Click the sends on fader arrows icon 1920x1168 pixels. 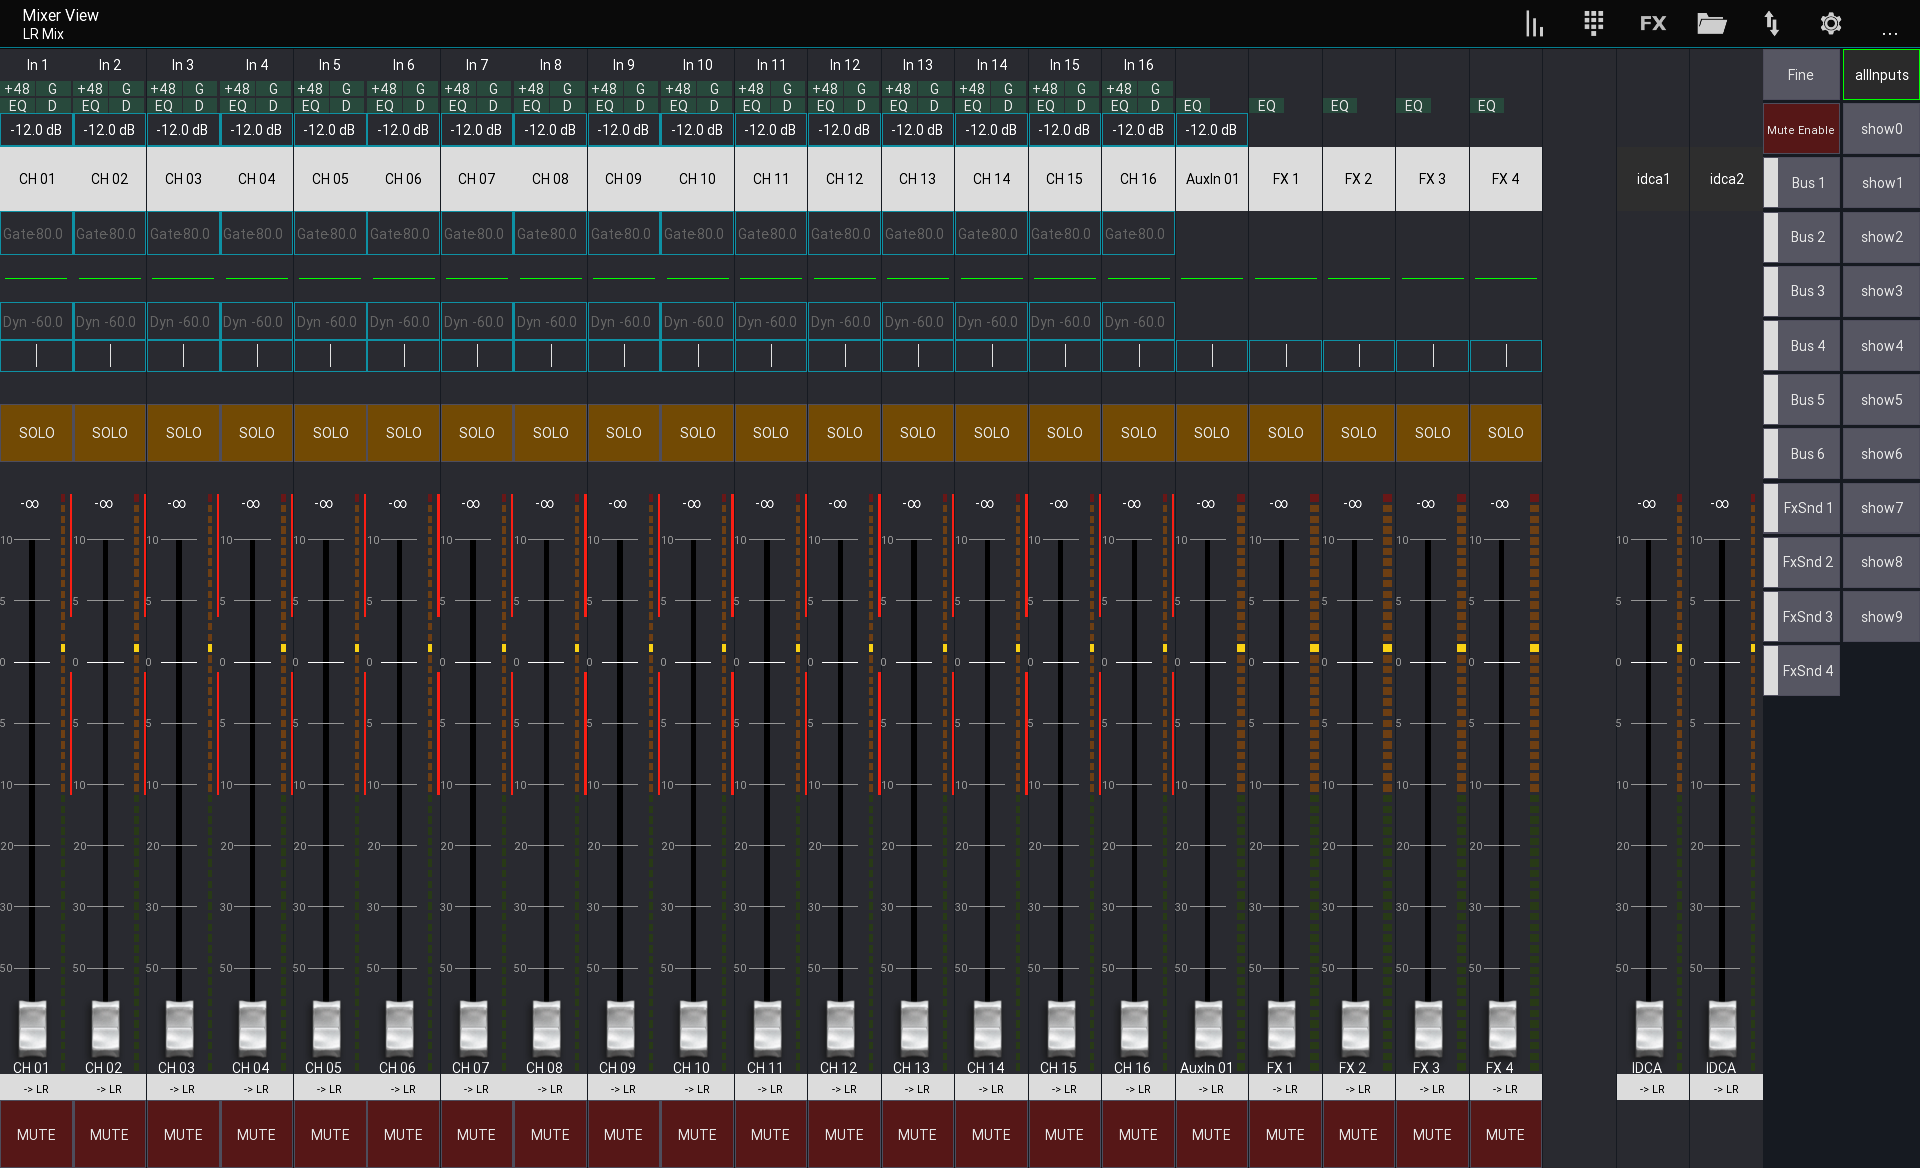[x=1771, y=23]
